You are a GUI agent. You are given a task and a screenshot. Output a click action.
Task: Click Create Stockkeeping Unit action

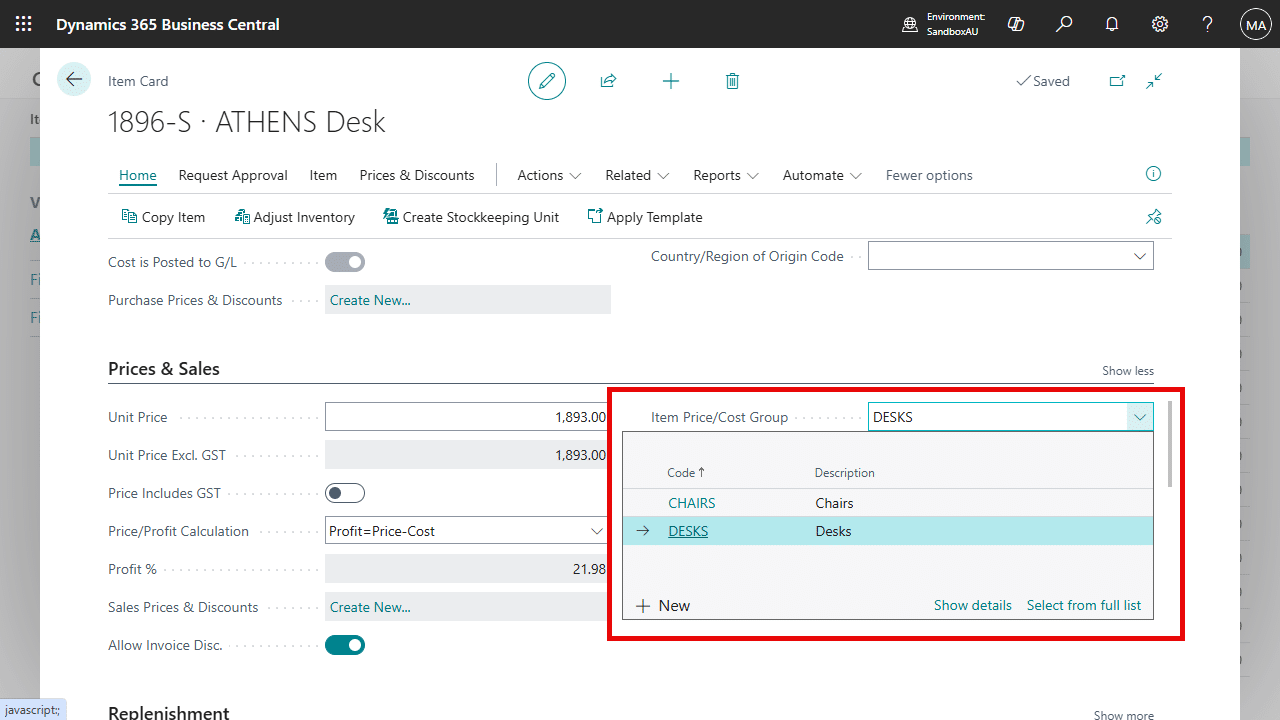click(x=471, y=217)
